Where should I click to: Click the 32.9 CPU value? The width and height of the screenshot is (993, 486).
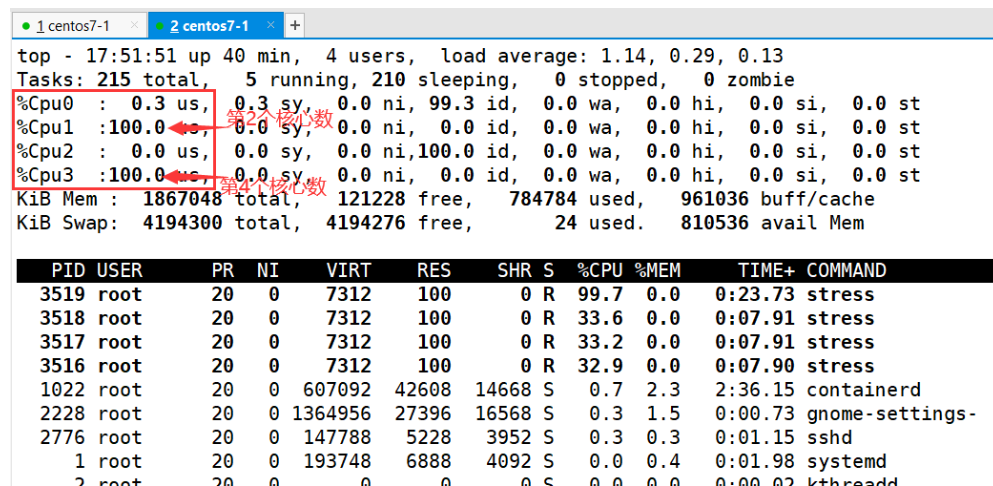(x=600, y=366)
